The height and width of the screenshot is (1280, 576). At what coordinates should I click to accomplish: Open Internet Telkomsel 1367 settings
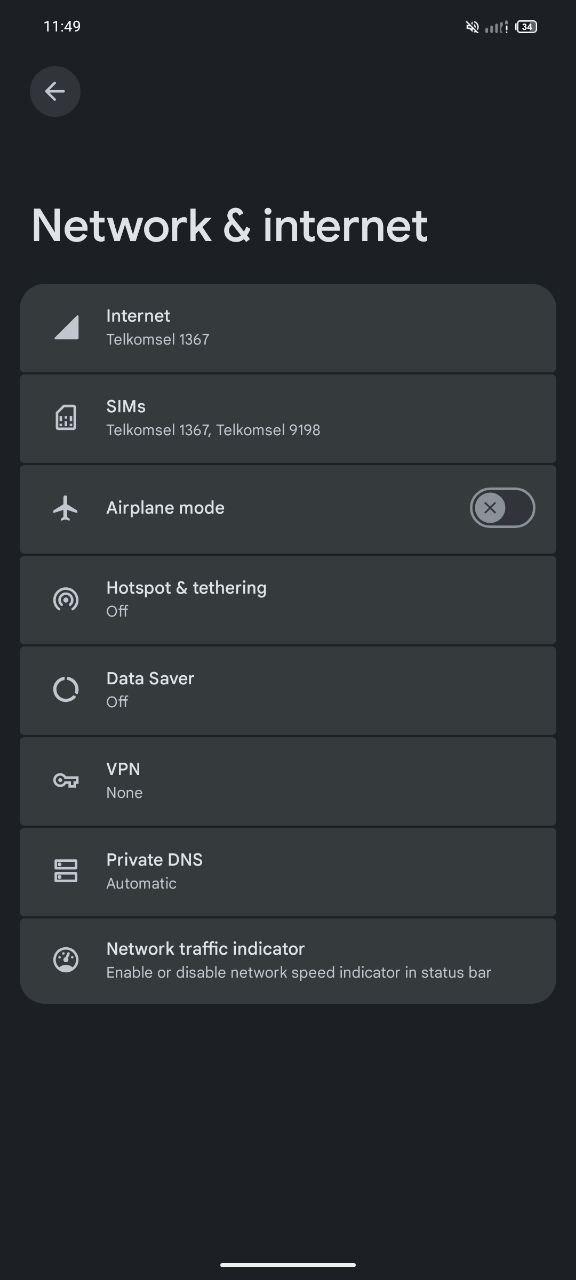(x=288, y=328)
